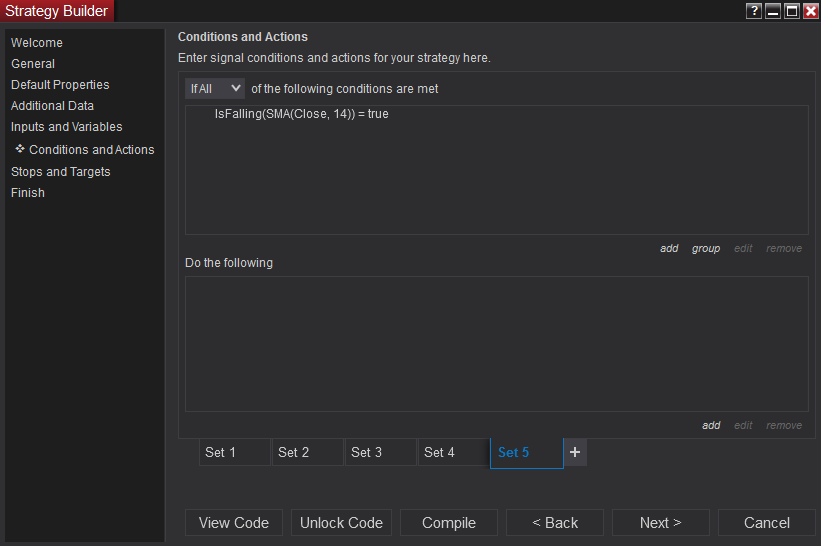Cancel the Strategy Builder wizard
821x546 pixels.
coord(767,522)
